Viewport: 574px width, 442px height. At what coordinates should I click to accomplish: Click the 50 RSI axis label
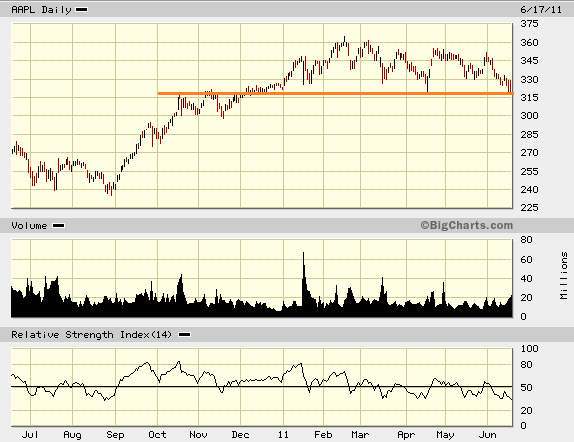pyautogui.click(x=526, y=387)
